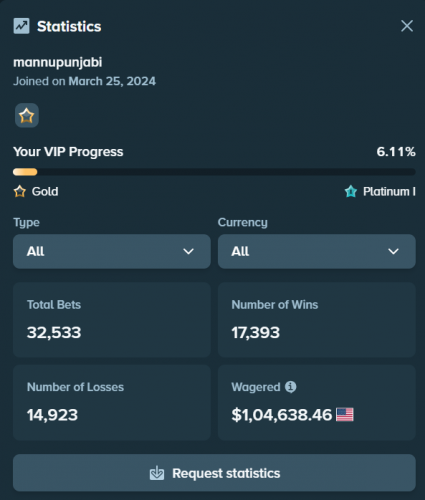Select the Number of Wins card
The width and height of the screenshot is (425, 500).
pyautogui.click(x=317, y=320)
